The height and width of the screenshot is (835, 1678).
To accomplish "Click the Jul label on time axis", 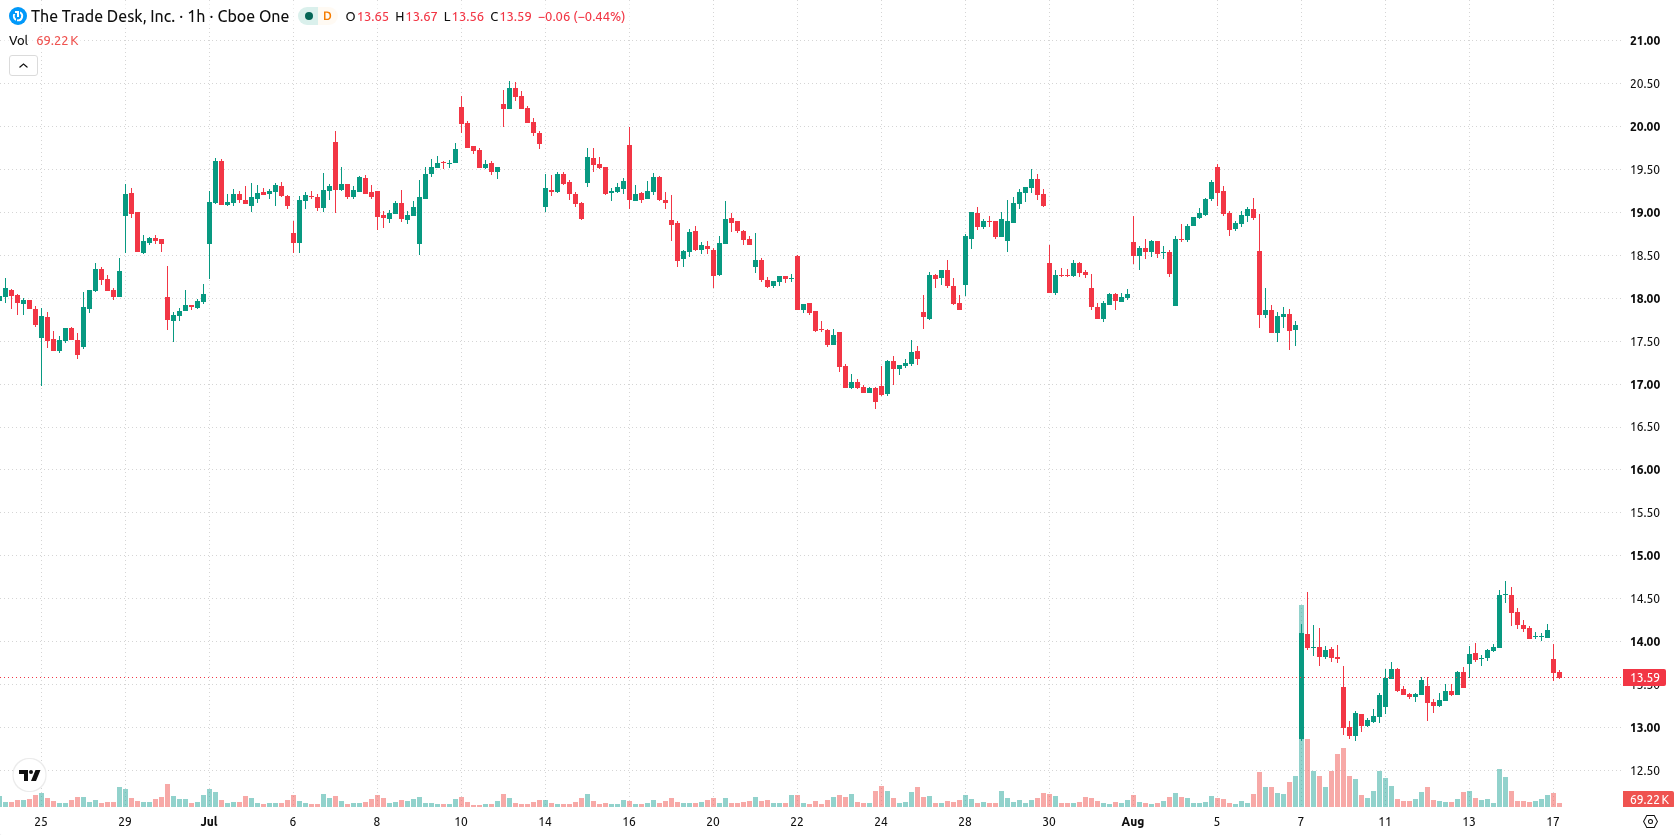I will pyautogui.click(x=209, y=822).
